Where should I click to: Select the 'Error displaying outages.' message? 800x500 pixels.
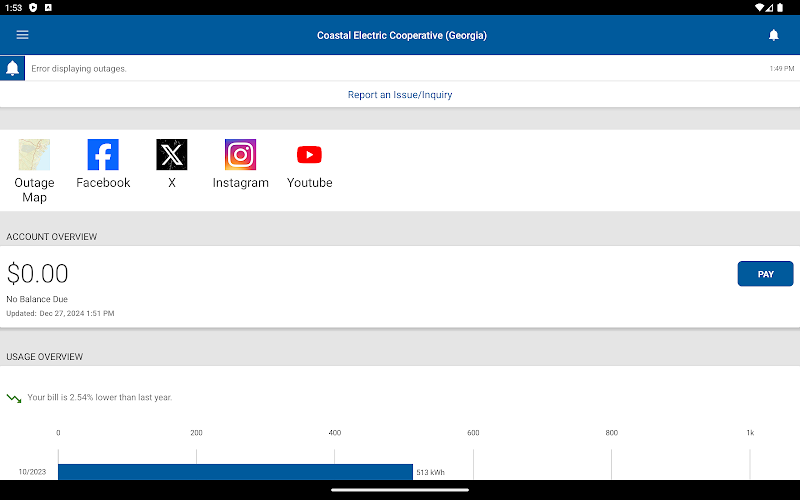79,68
